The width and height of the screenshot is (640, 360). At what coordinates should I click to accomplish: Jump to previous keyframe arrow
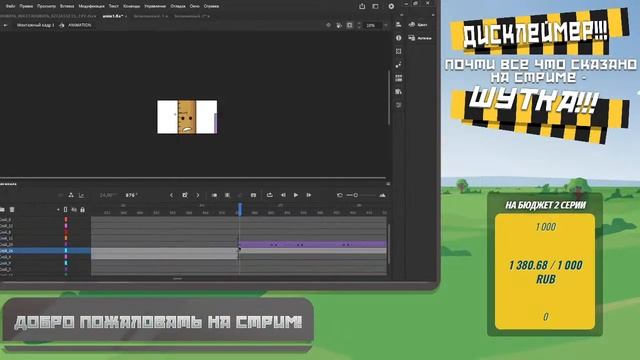171,196
